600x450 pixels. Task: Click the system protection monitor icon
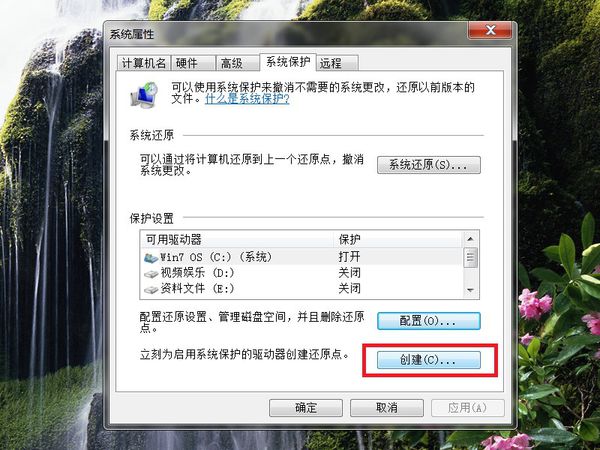(x=144, y=94)
